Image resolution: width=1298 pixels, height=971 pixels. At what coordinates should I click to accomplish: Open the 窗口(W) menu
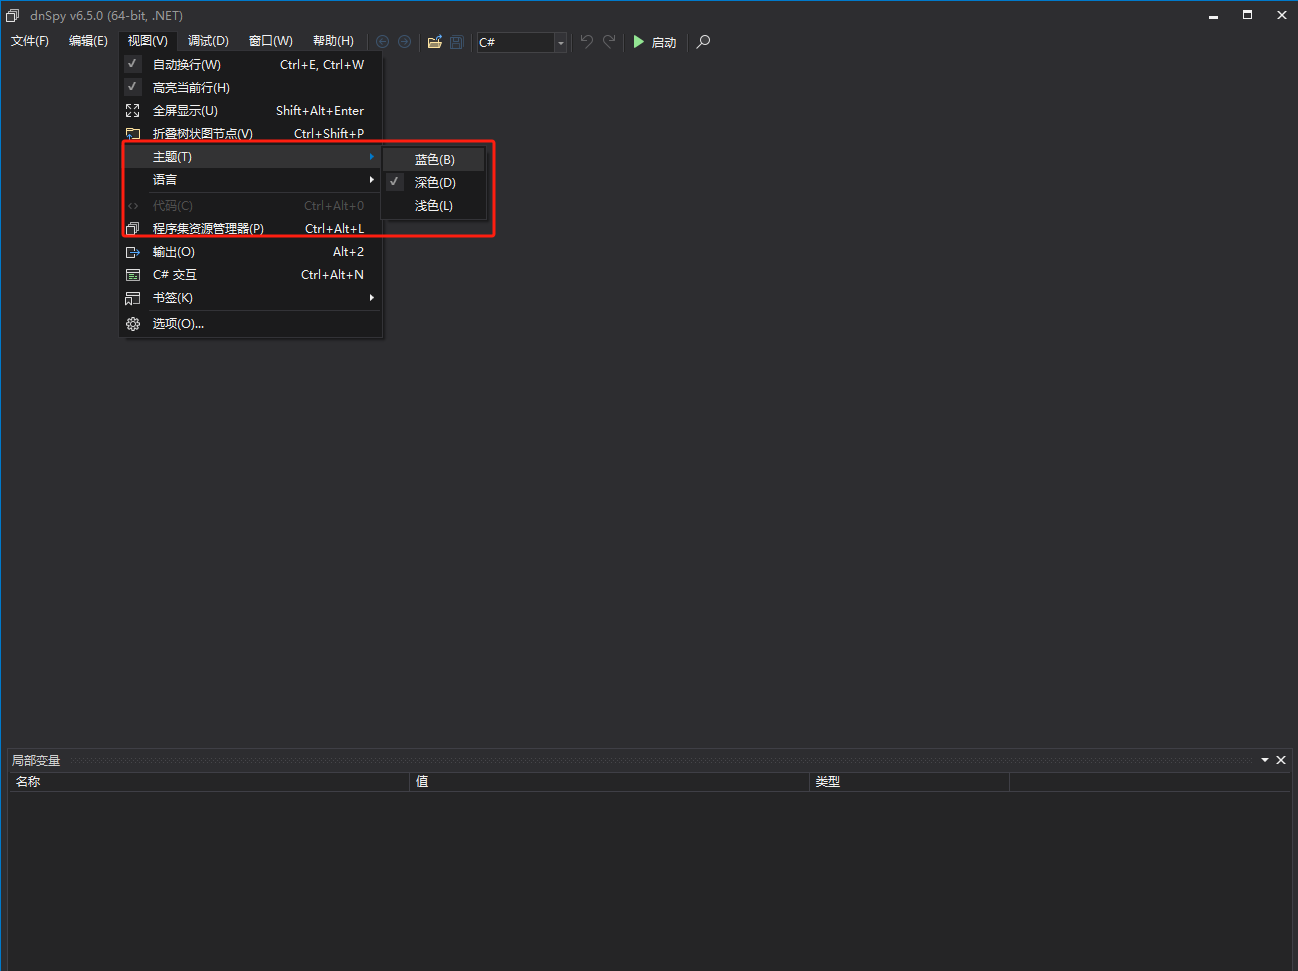click(x=271, y=41)
